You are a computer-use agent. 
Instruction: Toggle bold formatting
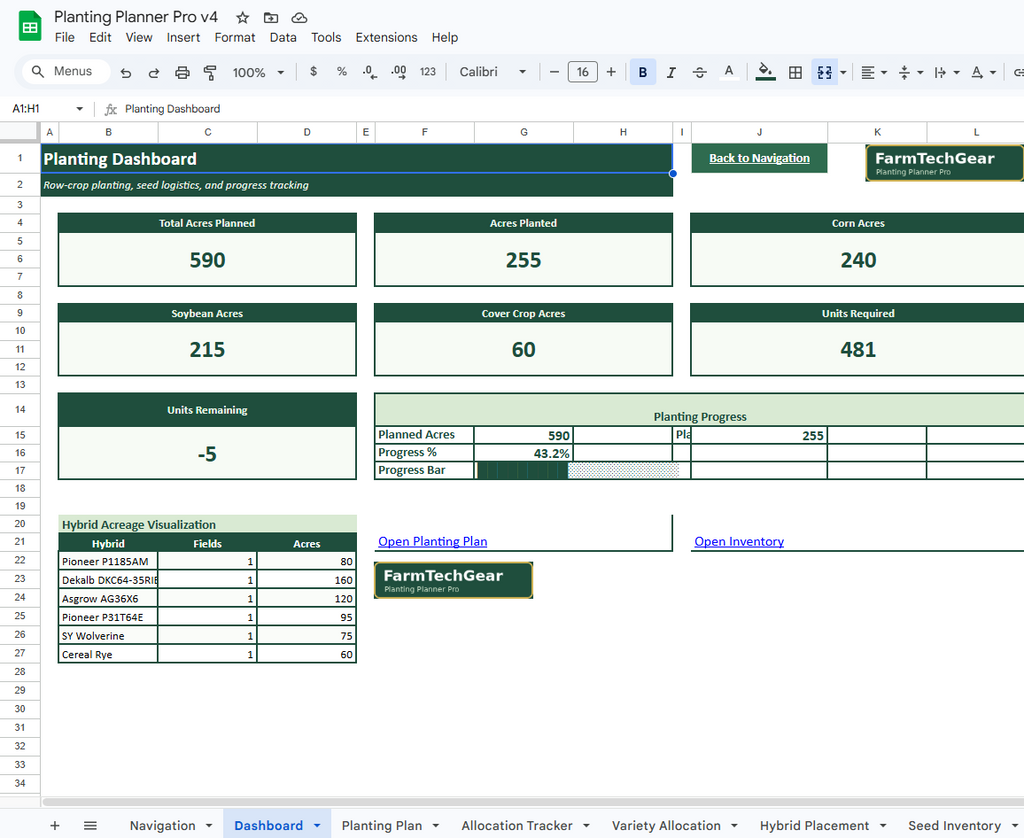coord(643,72)
